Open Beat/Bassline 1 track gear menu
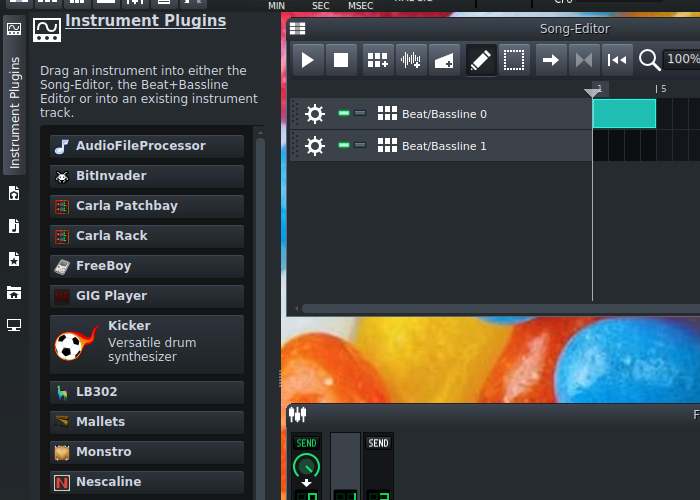This screenshot has width=700, height=500. pyautogui.click(x=315, y=146)
